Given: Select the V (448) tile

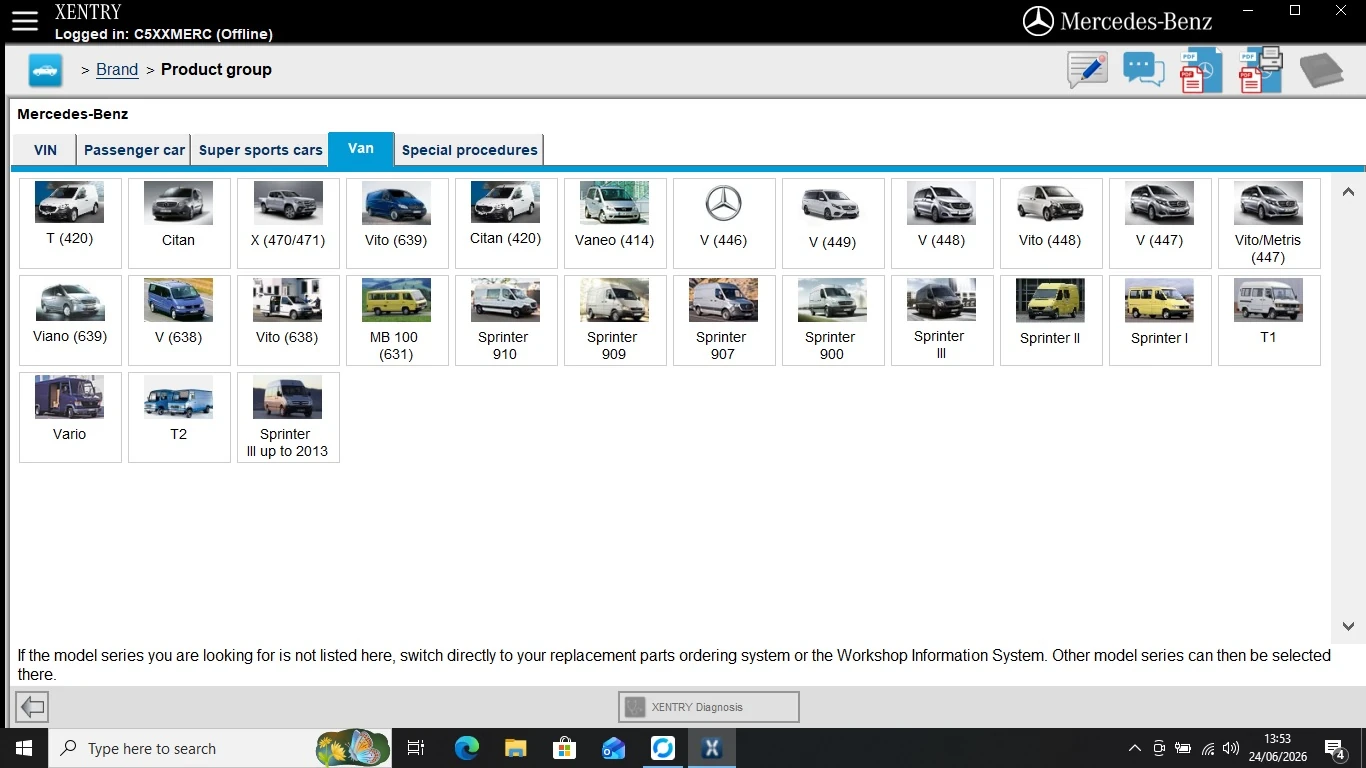Looking at the screenshot, I should point(942,223).
